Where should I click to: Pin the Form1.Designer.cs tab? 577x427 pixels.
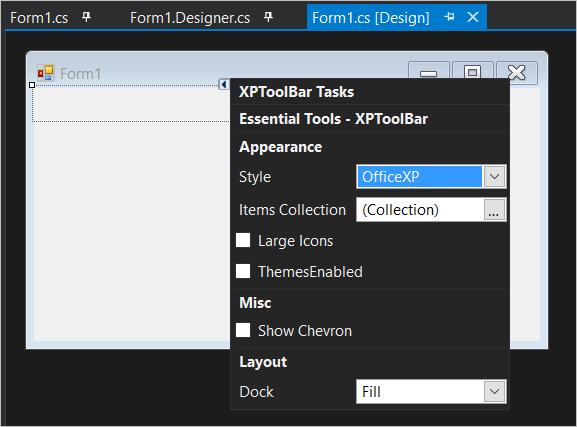coord(269,17)
